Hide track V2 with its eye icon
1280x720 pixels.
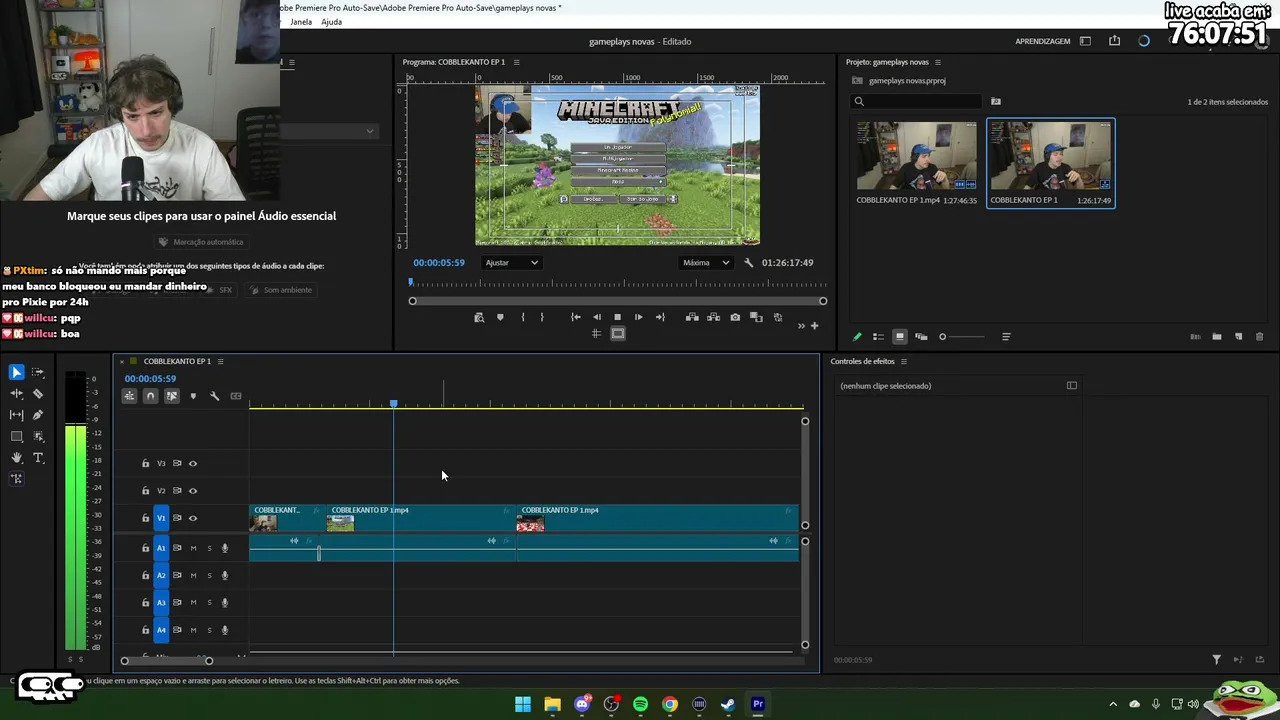point(193,491)
